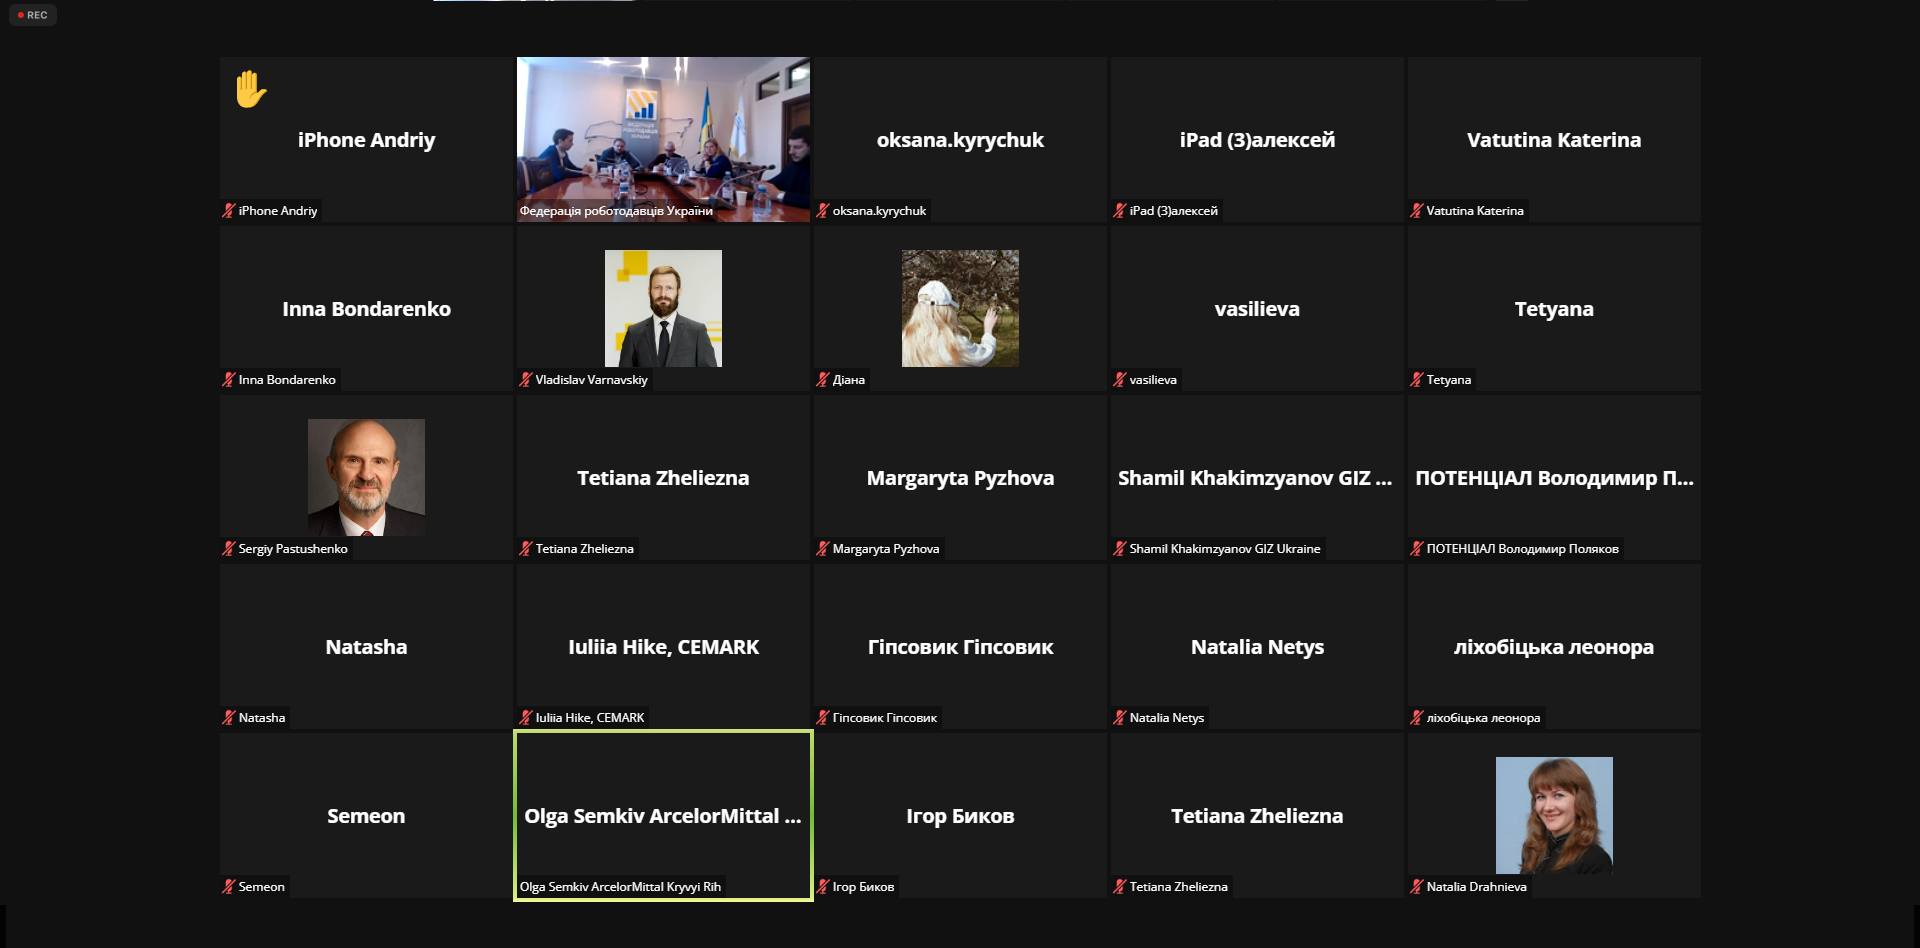Select the large oksana.kyrychuk name in tile
Viewport: 1920px width, 948px height.
pyautogui.click(x=960, y=140)
